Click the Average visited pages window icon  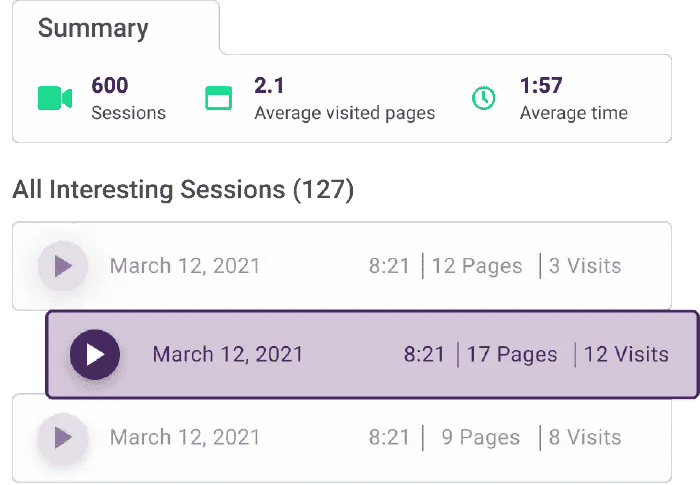point(218,98)
